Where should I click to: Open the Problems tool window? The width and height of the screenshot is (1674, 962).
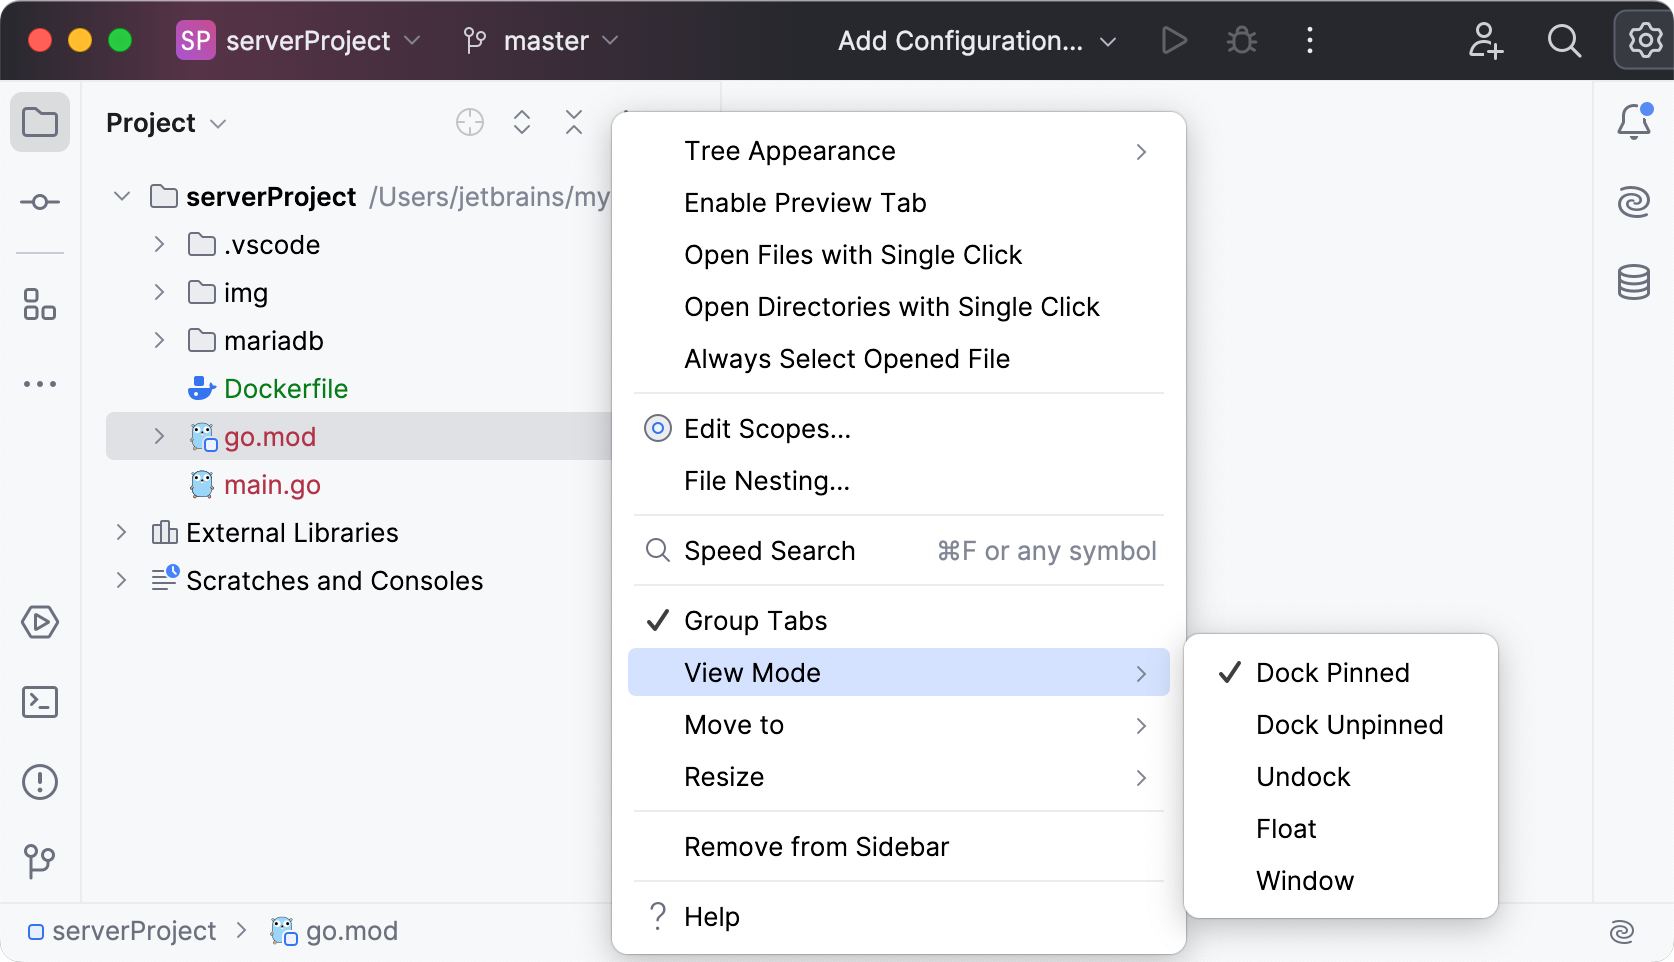click(x=40, y=782)
